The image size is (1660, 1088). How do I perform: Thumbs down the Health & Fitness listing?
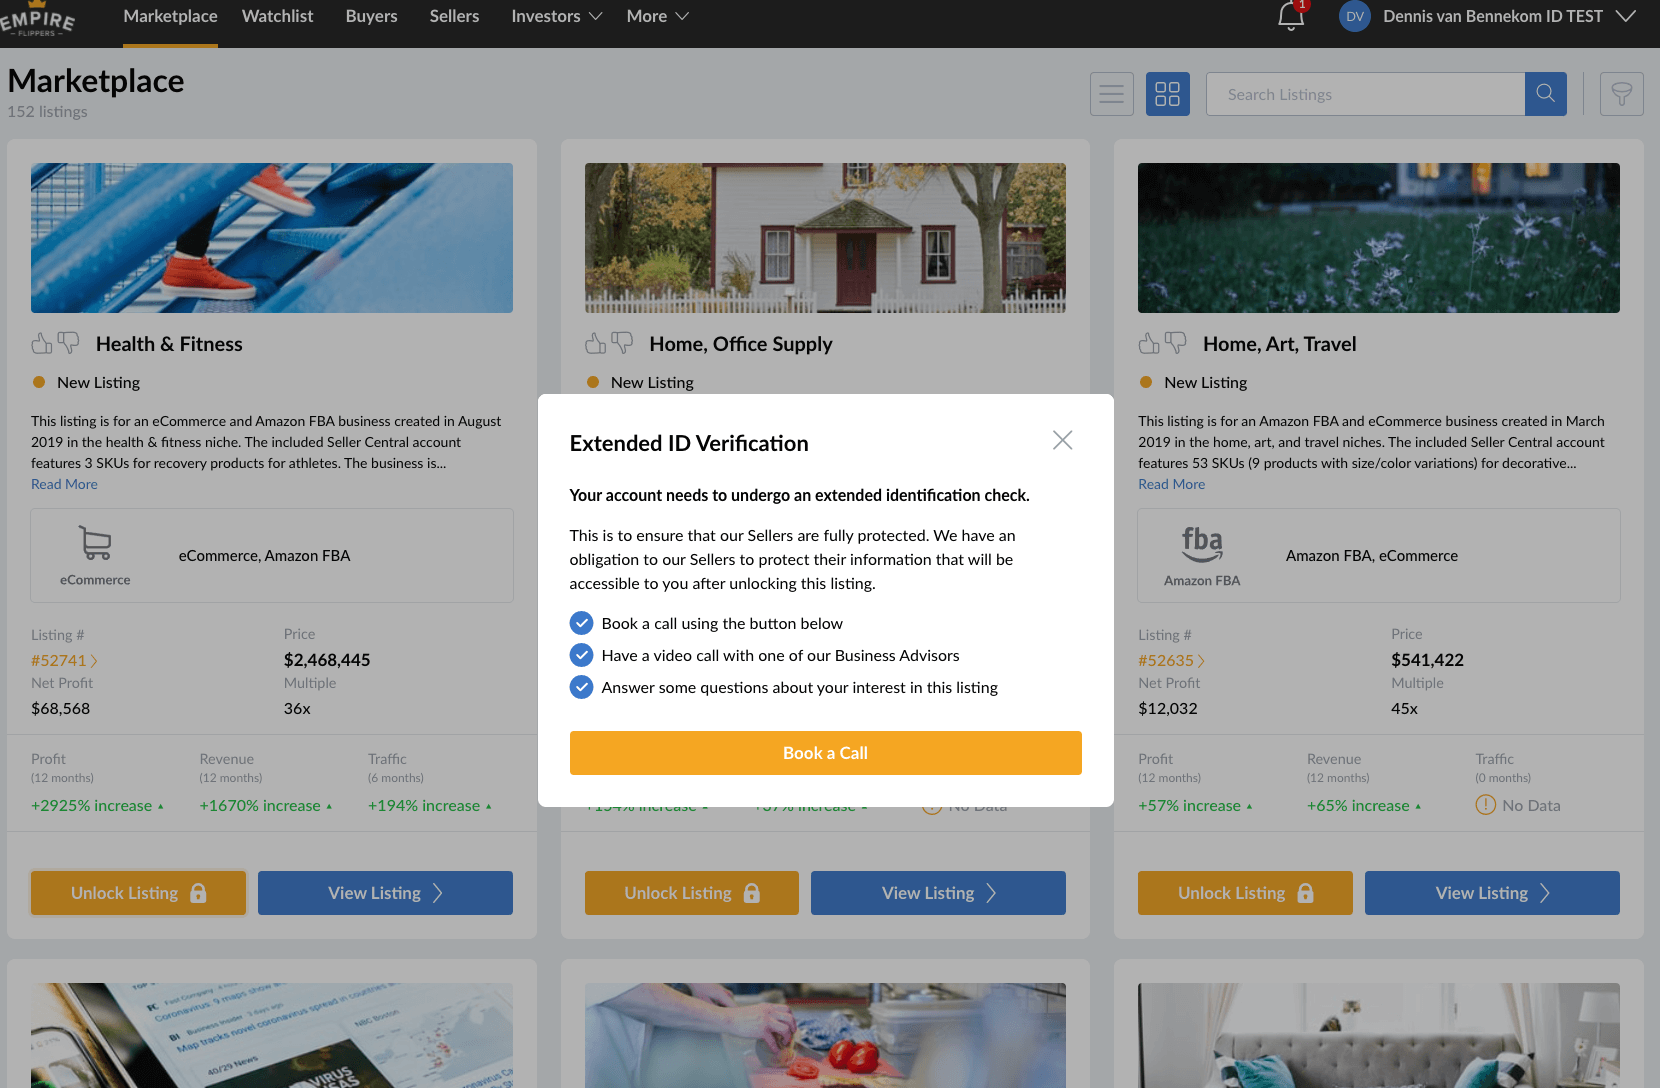pyautogui.click(x=68, y=344)
